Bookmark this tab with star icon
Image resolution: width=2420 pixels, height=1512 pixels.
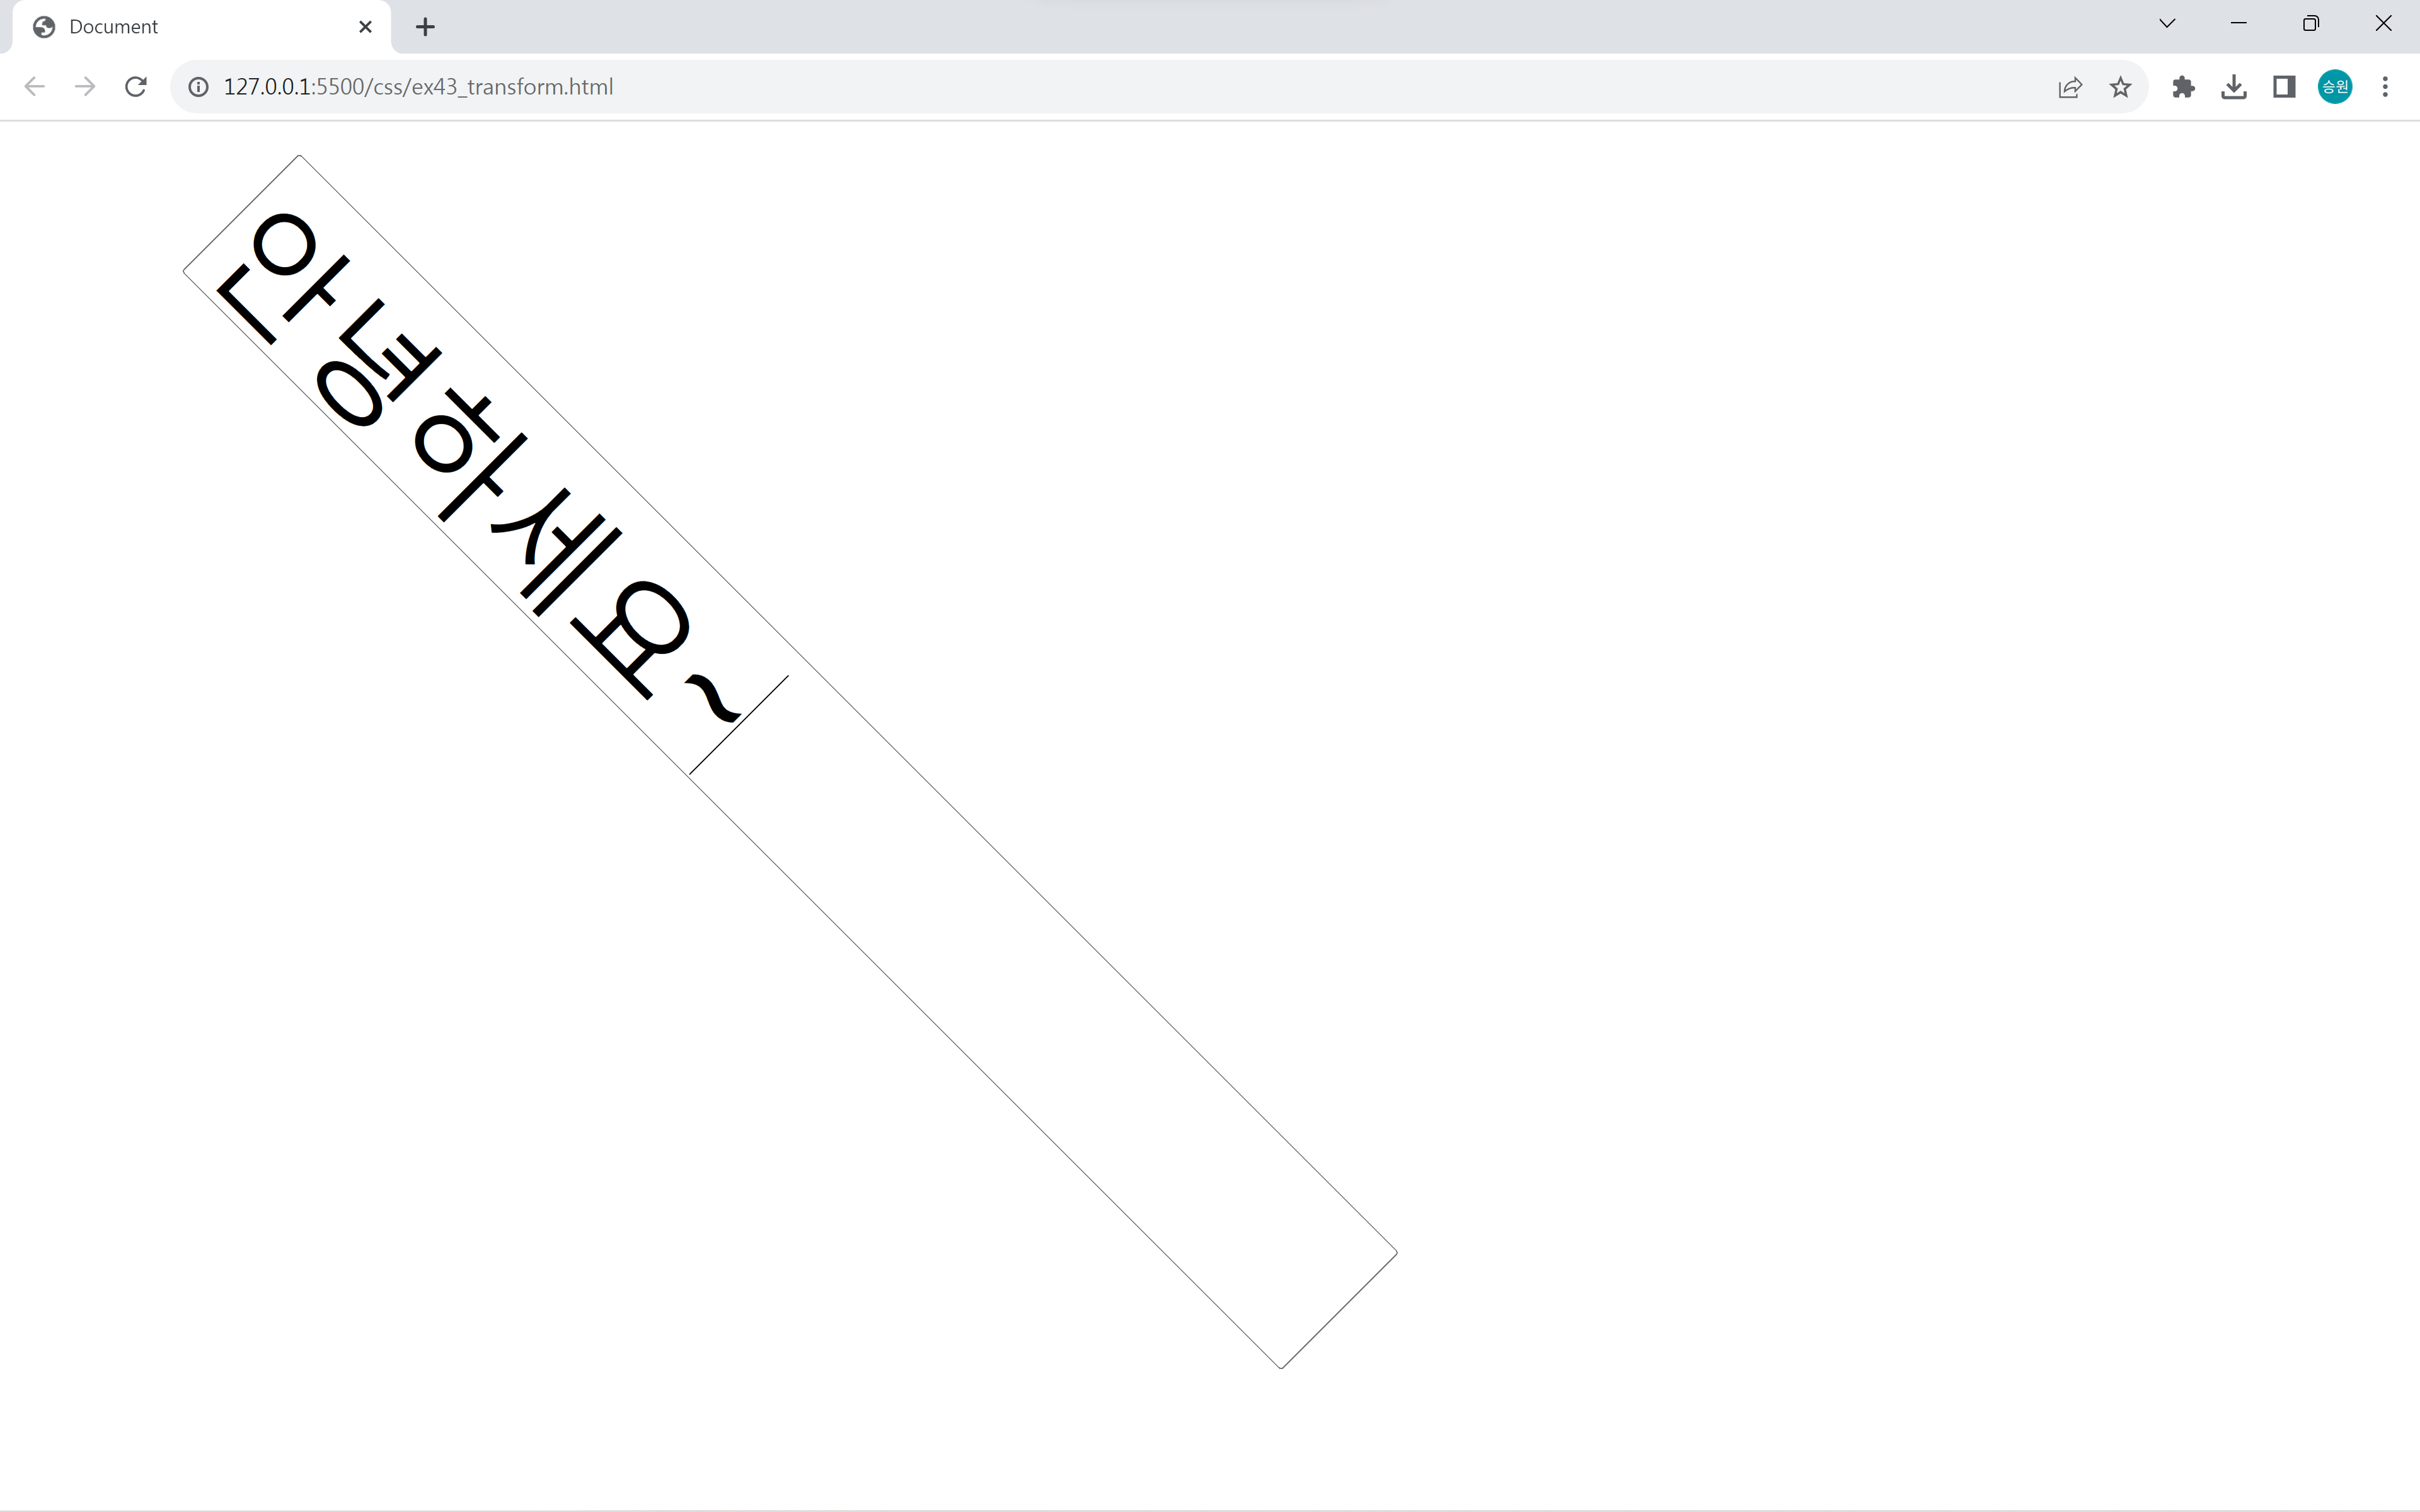pos(2120,87)
